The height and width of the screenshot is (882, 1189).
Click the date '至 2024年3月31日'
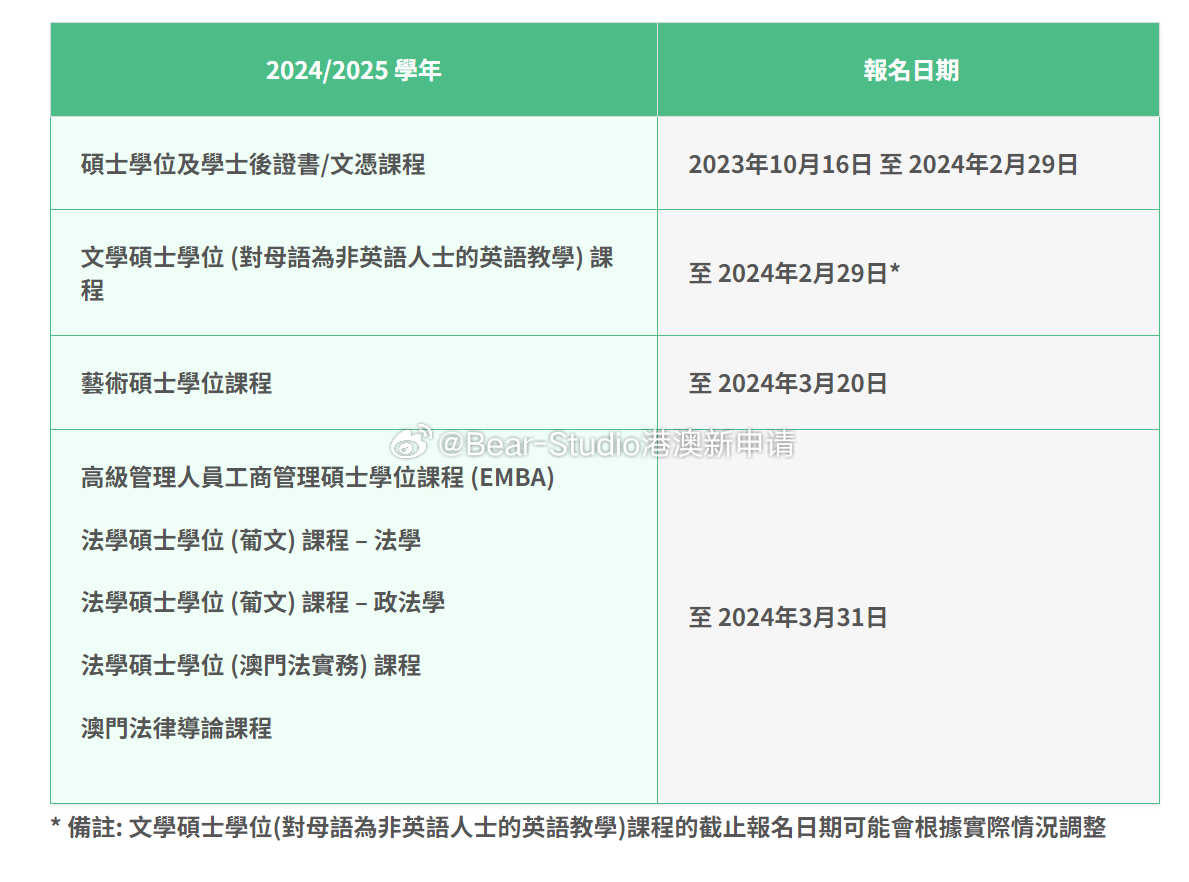(x=787, y=617)
